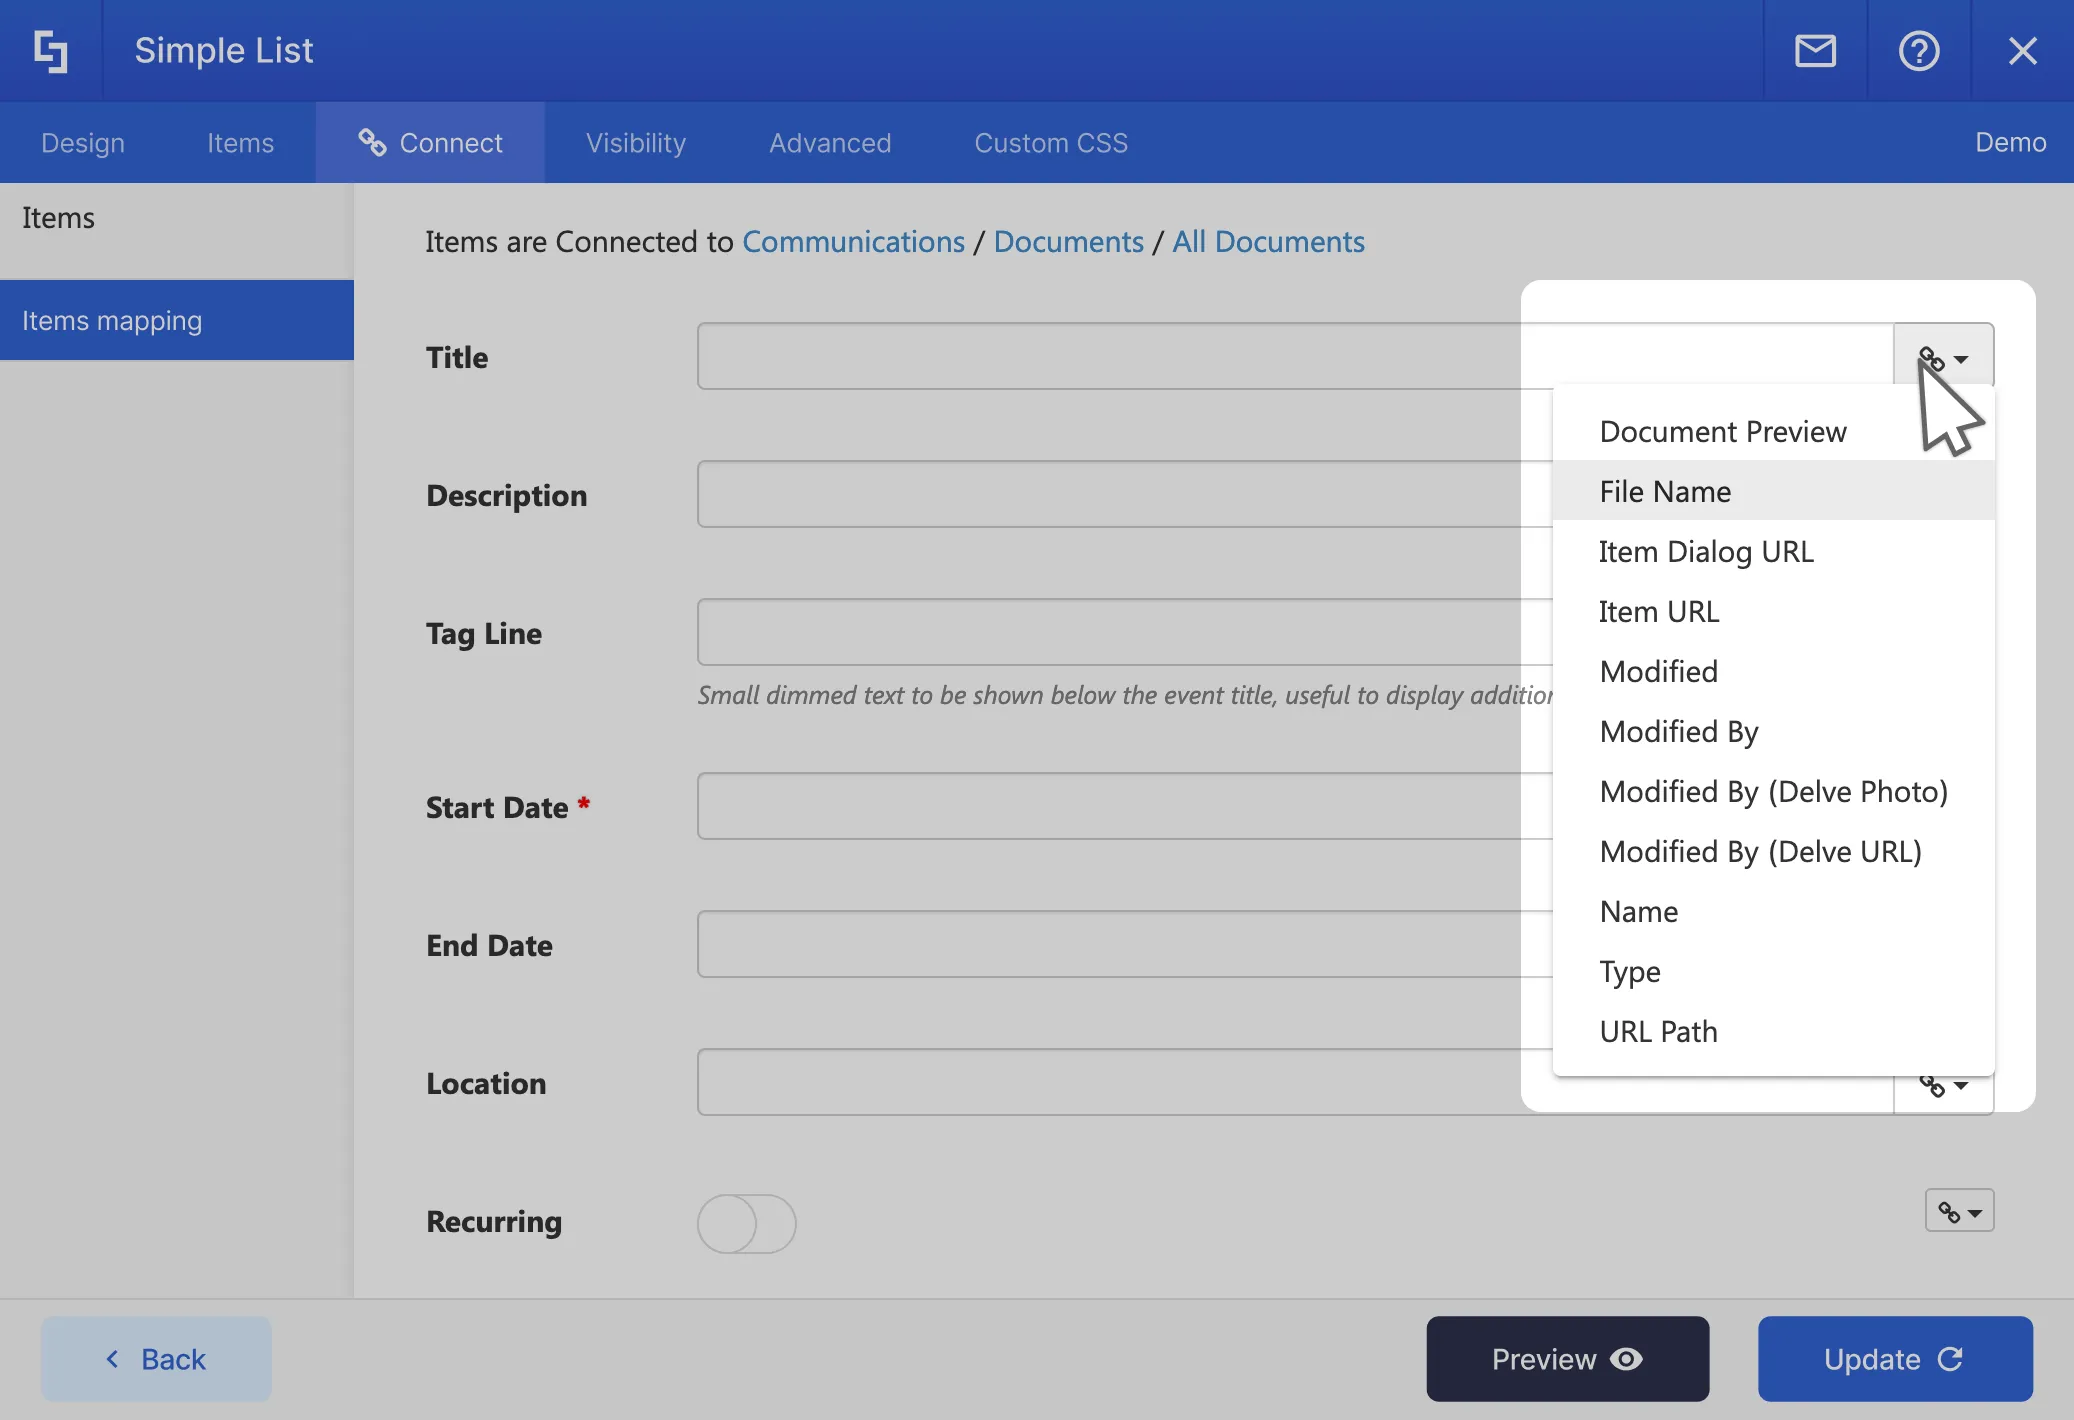Toggle the Recurring switch
This screenshot has width=2074, height=1420.
click(x=746, y=1223)
